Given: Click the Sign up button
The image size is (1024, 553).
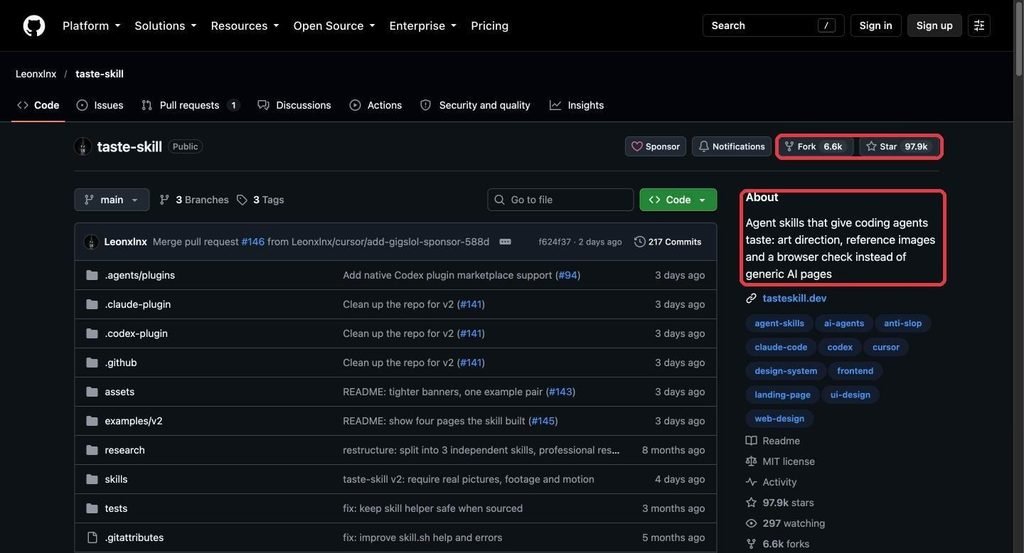Looking at the screenshot, I should click(x=934, y=25).
